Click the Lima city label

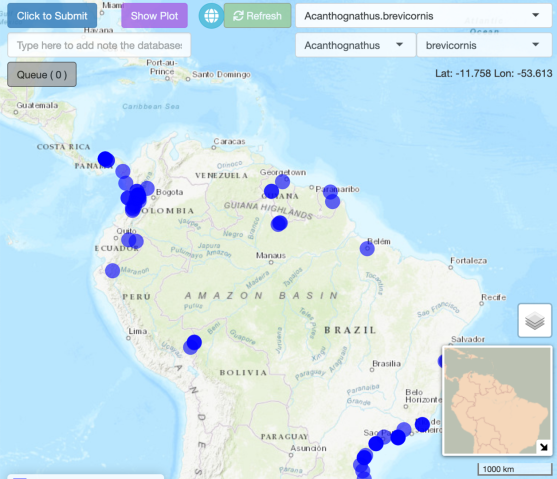(137, 331)
